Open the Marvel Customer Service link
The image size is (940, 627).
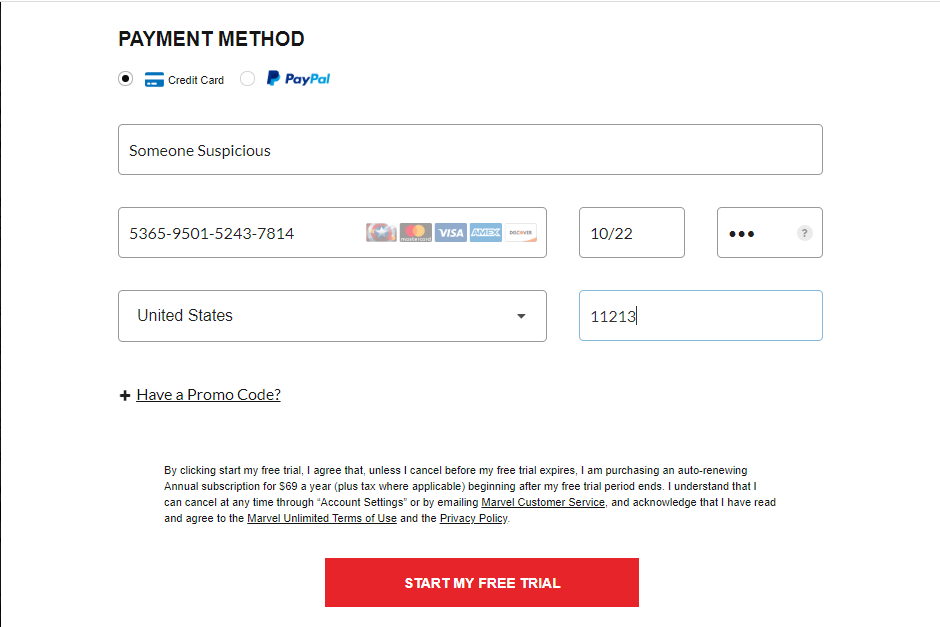(x=543, y=502)
